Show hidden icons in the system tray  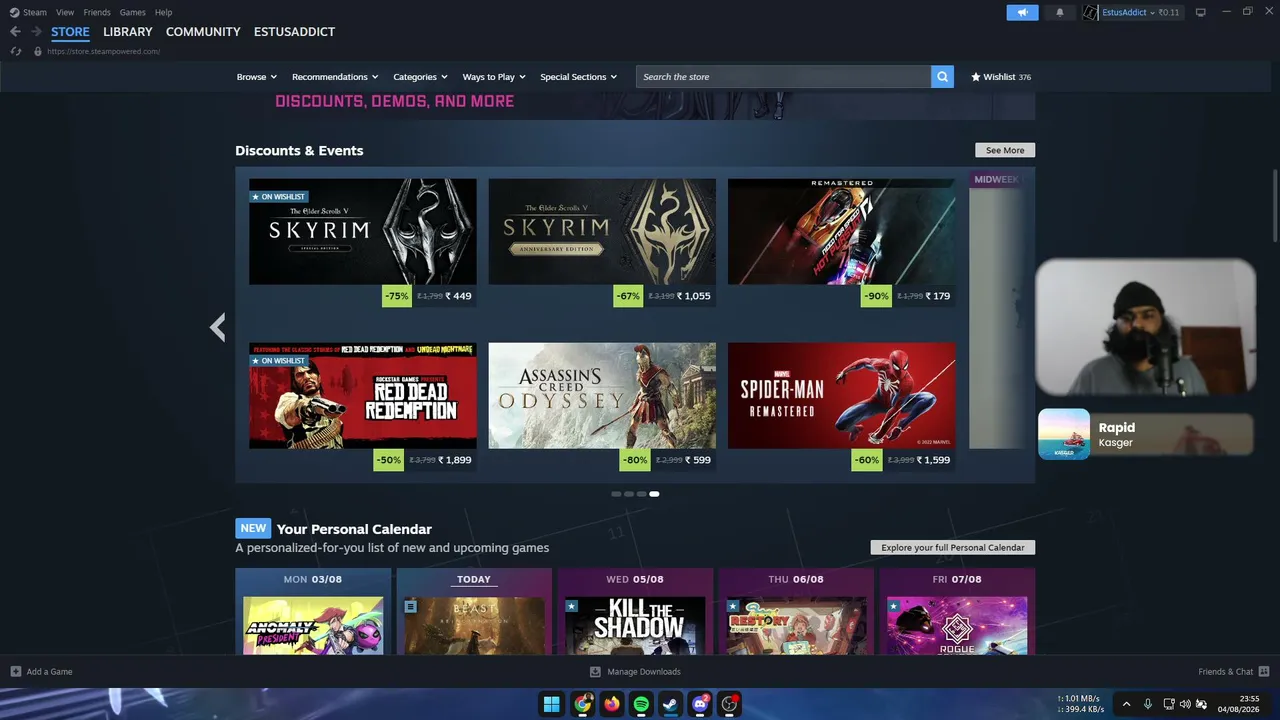coord(1126,704)
